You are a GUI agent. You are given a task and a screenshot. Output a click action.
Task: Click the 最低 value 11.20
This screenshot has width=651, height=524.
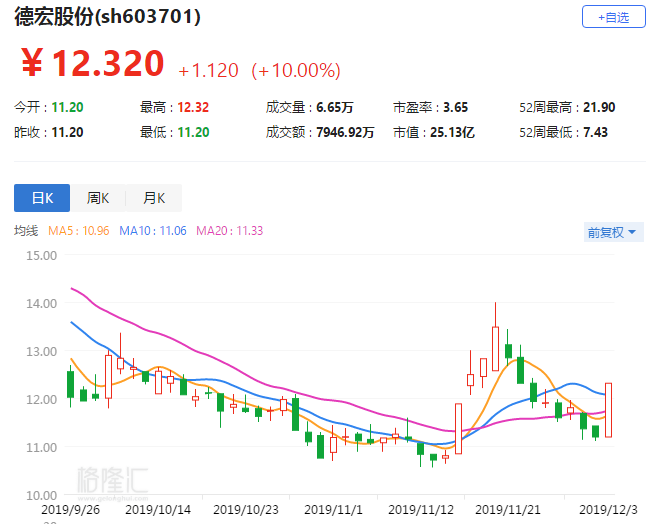pos(193,132)
